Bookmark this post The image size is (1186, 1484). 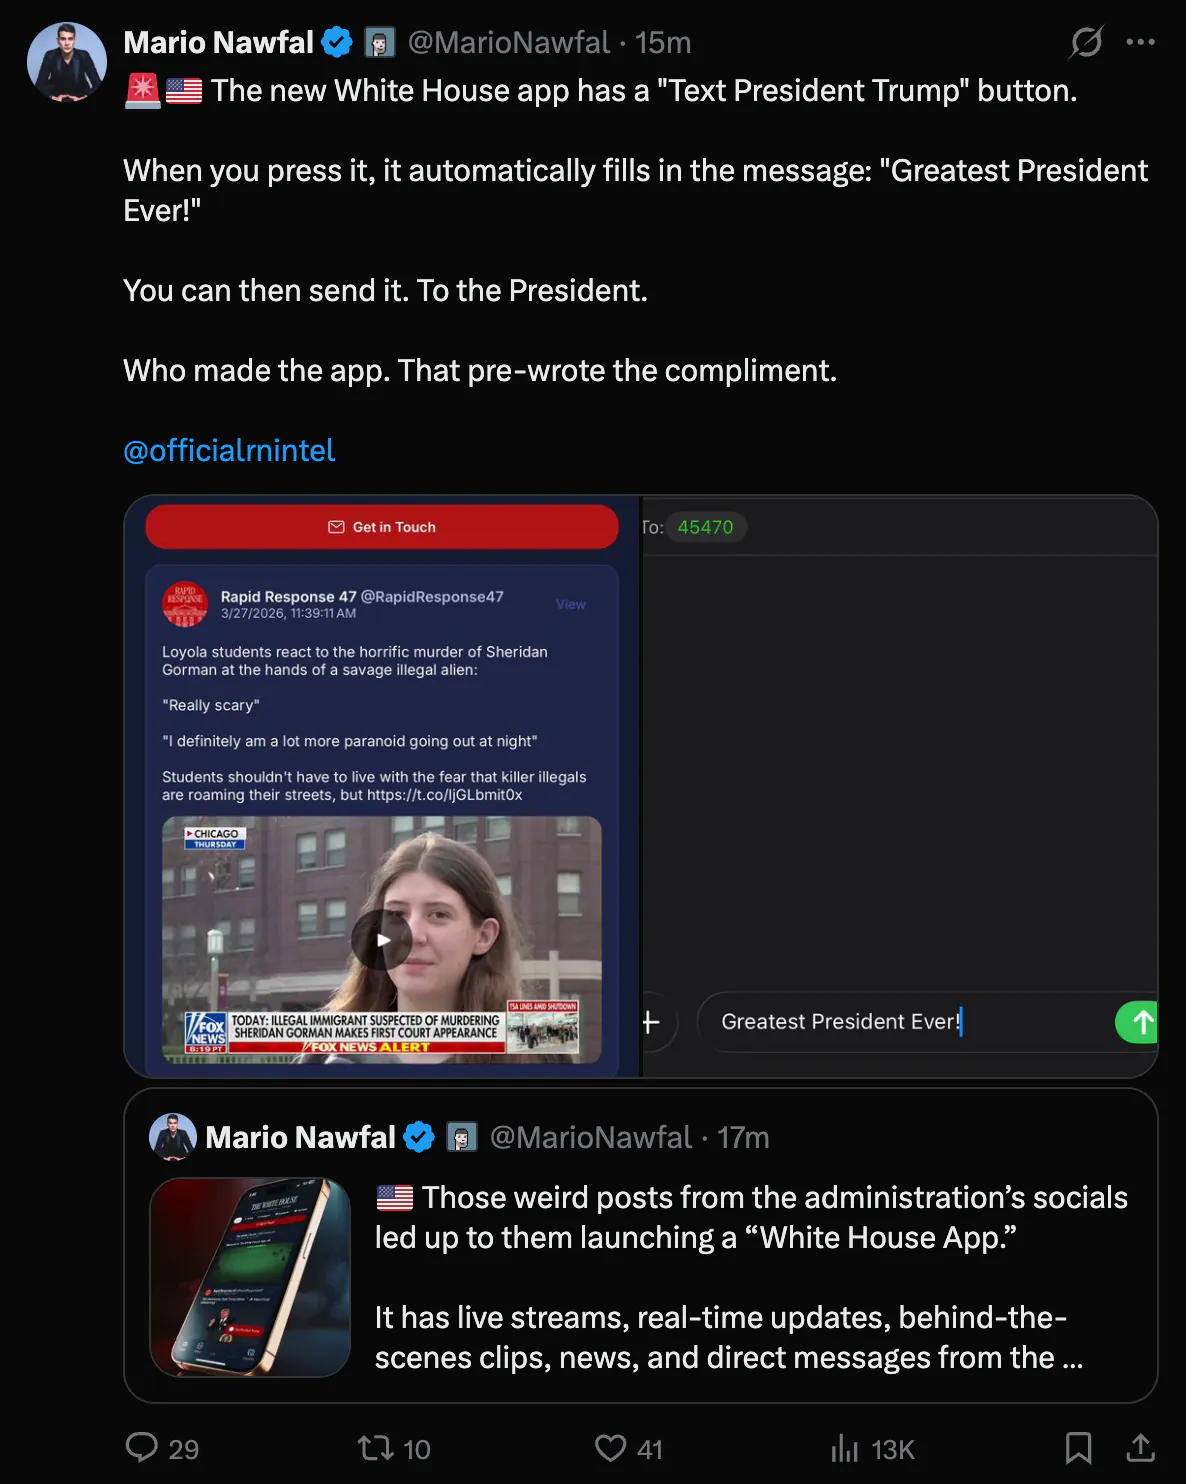click(x=1078, y=1448)
